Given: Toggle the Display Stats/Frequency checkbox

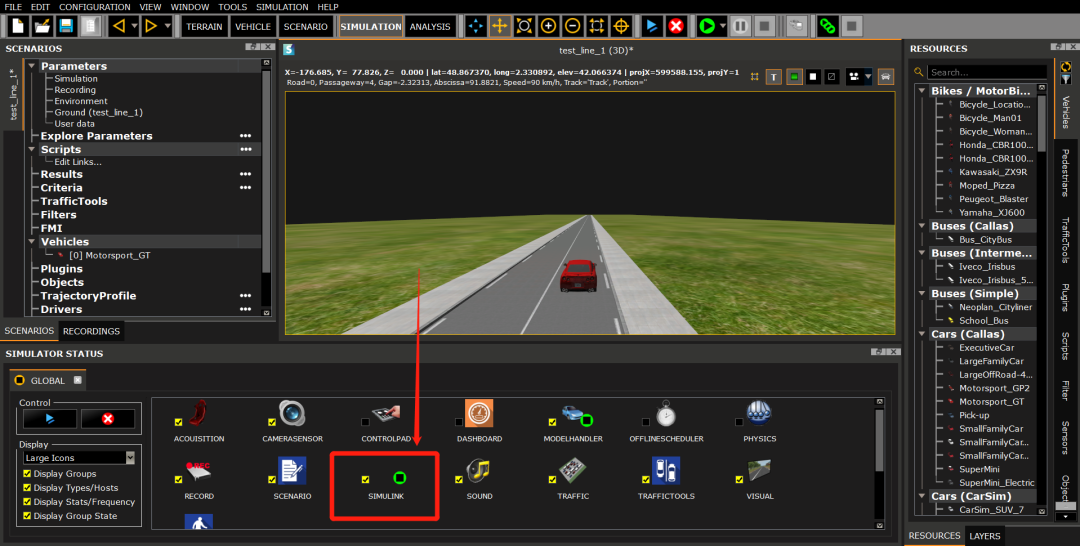Looking at the screenshot, I should (x=28, y=501).
